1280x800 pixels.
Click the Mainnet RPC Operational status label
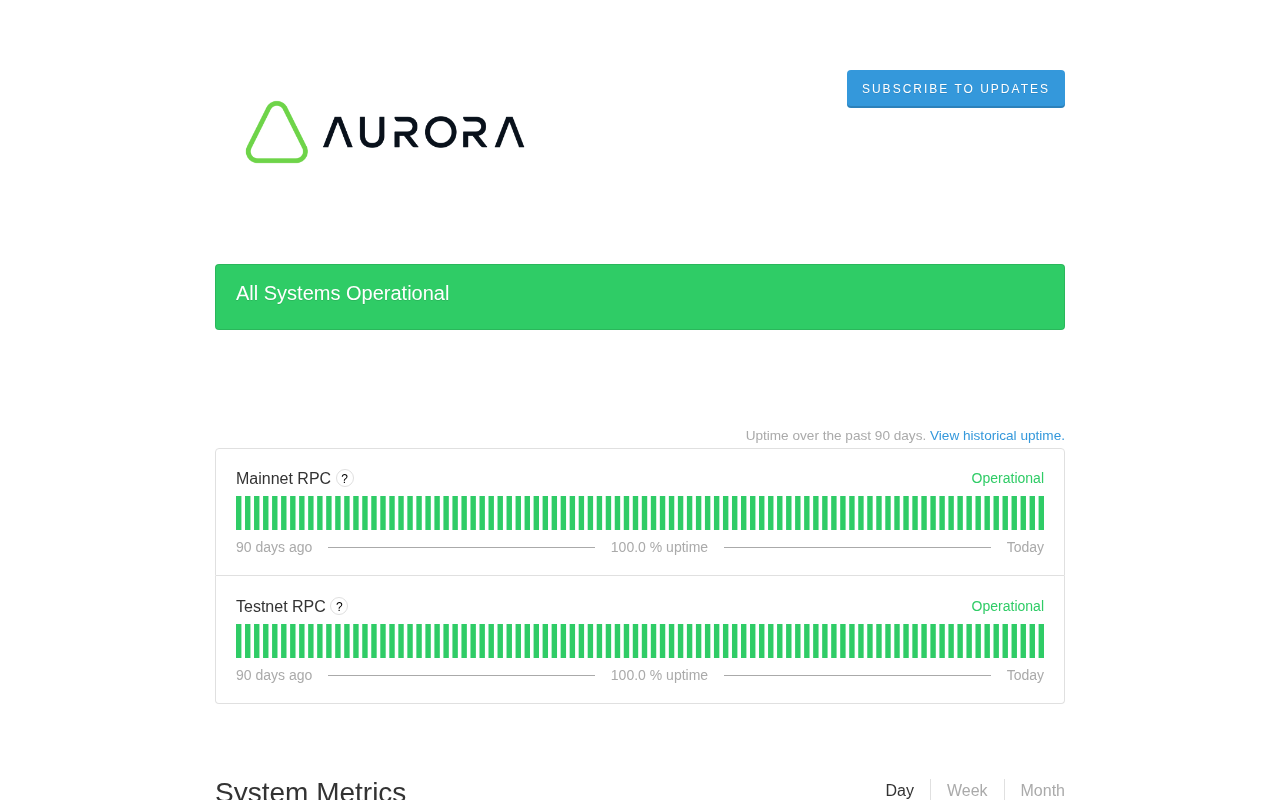coord(1007,478)
